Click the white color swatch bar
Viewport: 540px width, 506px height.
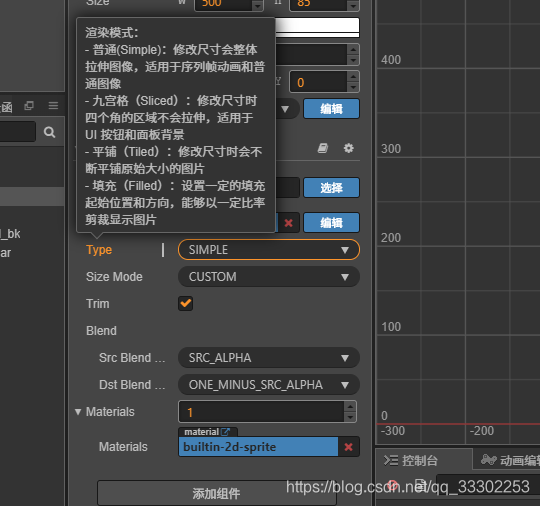318,28
